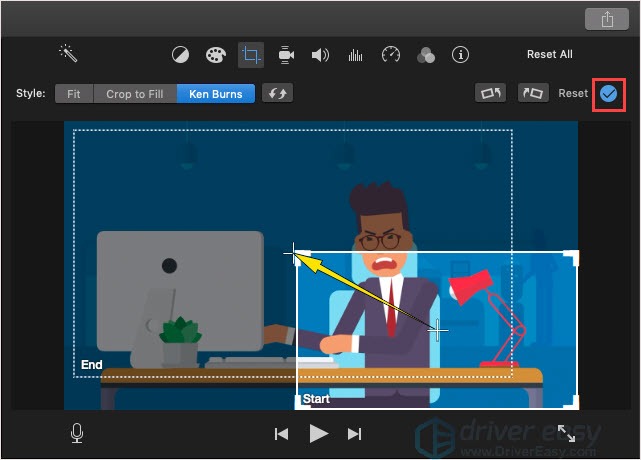Click the voiceover microphone icon
This screenshot has width=641, height=460.
[77, 433]
